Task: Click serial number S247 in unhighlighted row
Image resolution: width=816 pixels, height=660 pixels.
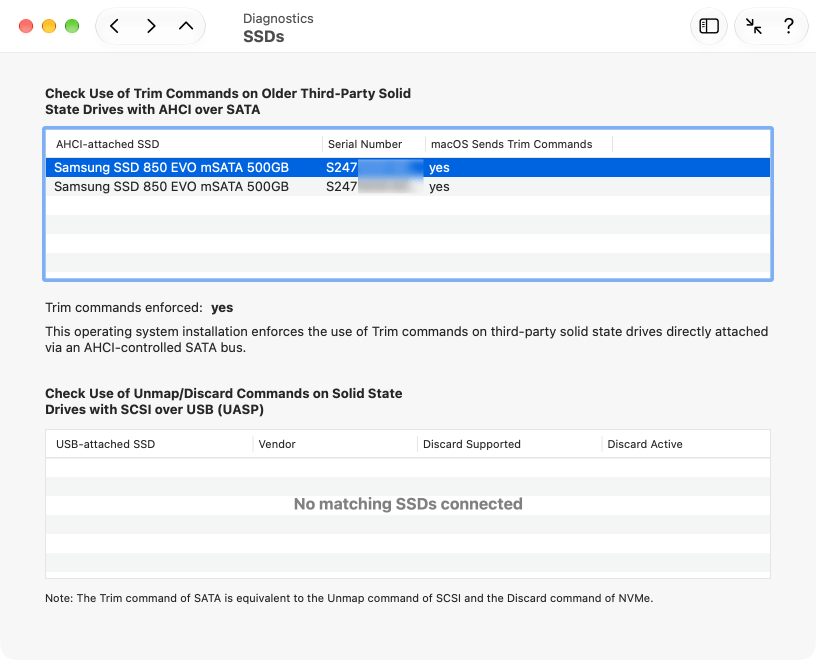Action: 341,187
